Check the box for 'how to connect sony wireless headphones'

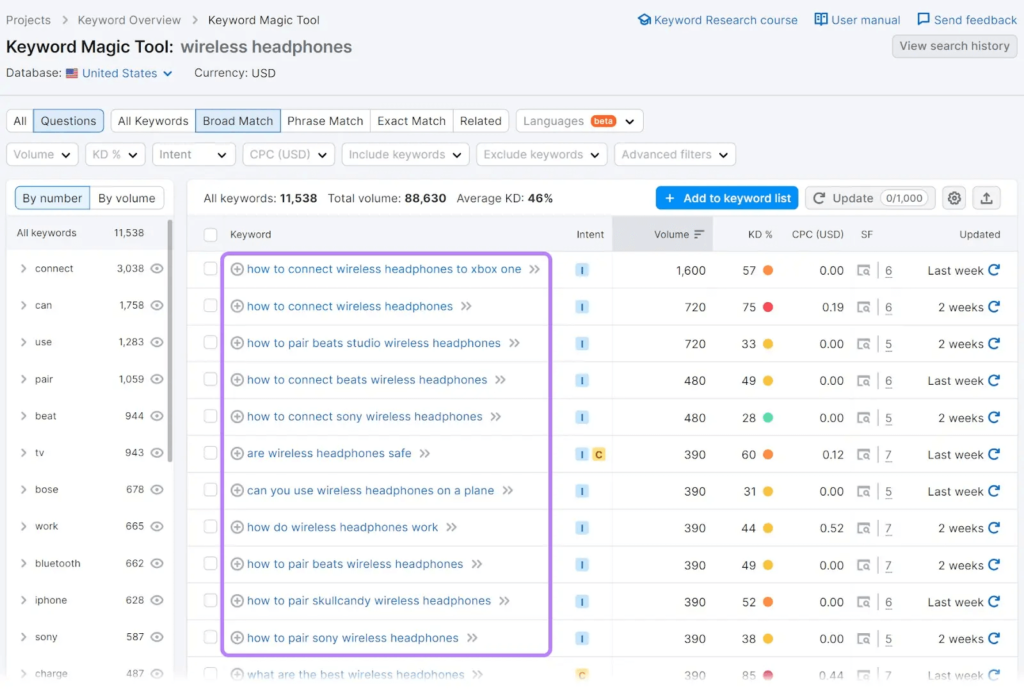click(x=210, y=417)
